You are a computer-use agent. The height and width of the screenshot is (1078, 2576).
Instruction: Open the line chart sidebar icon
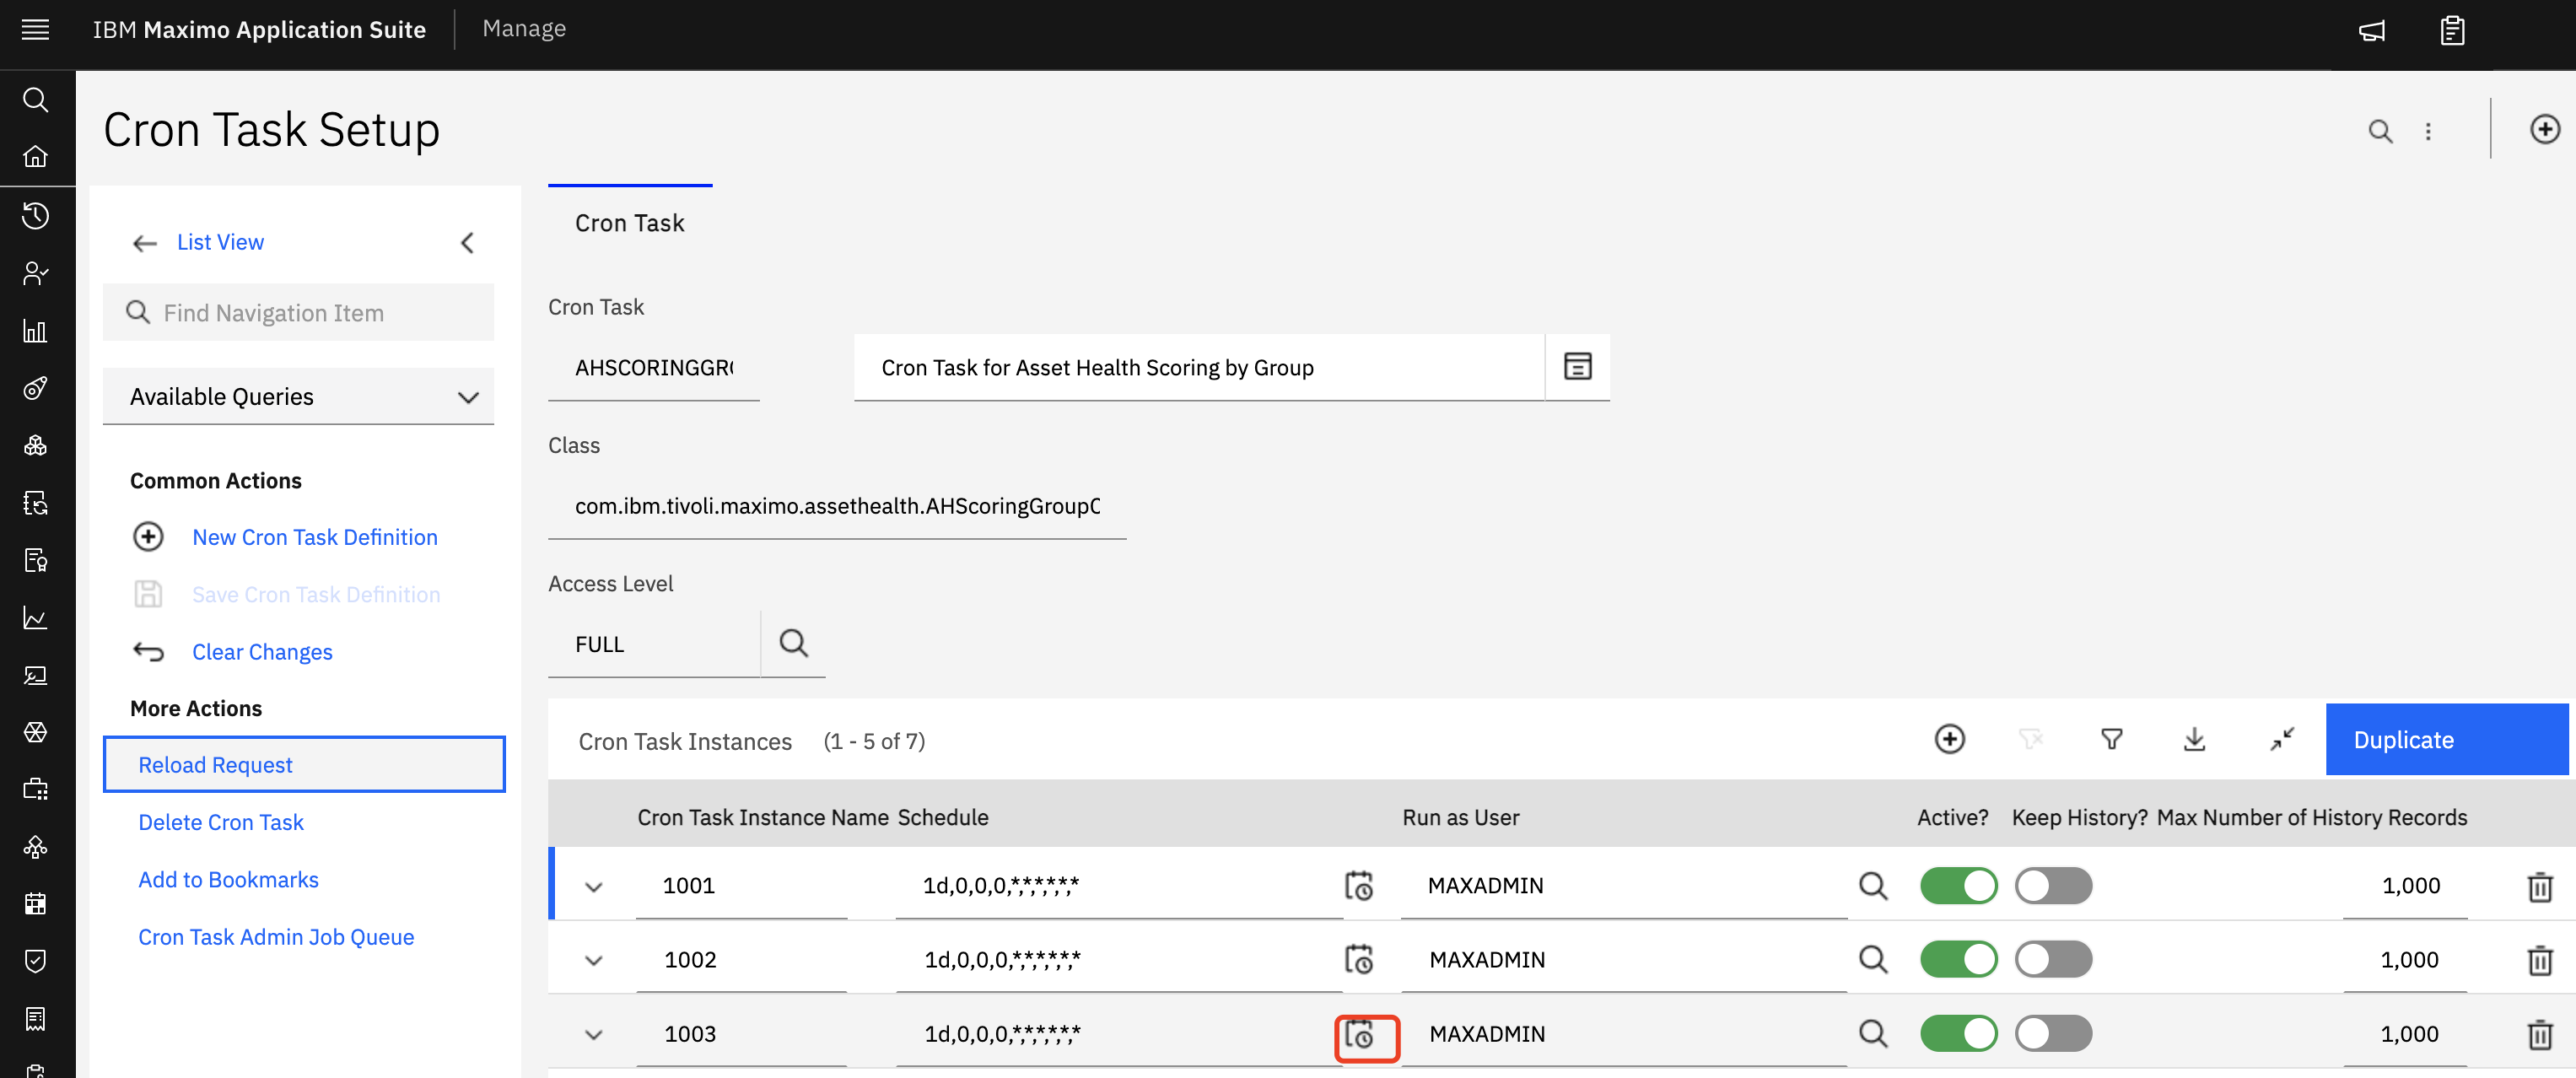click(35, 618)
